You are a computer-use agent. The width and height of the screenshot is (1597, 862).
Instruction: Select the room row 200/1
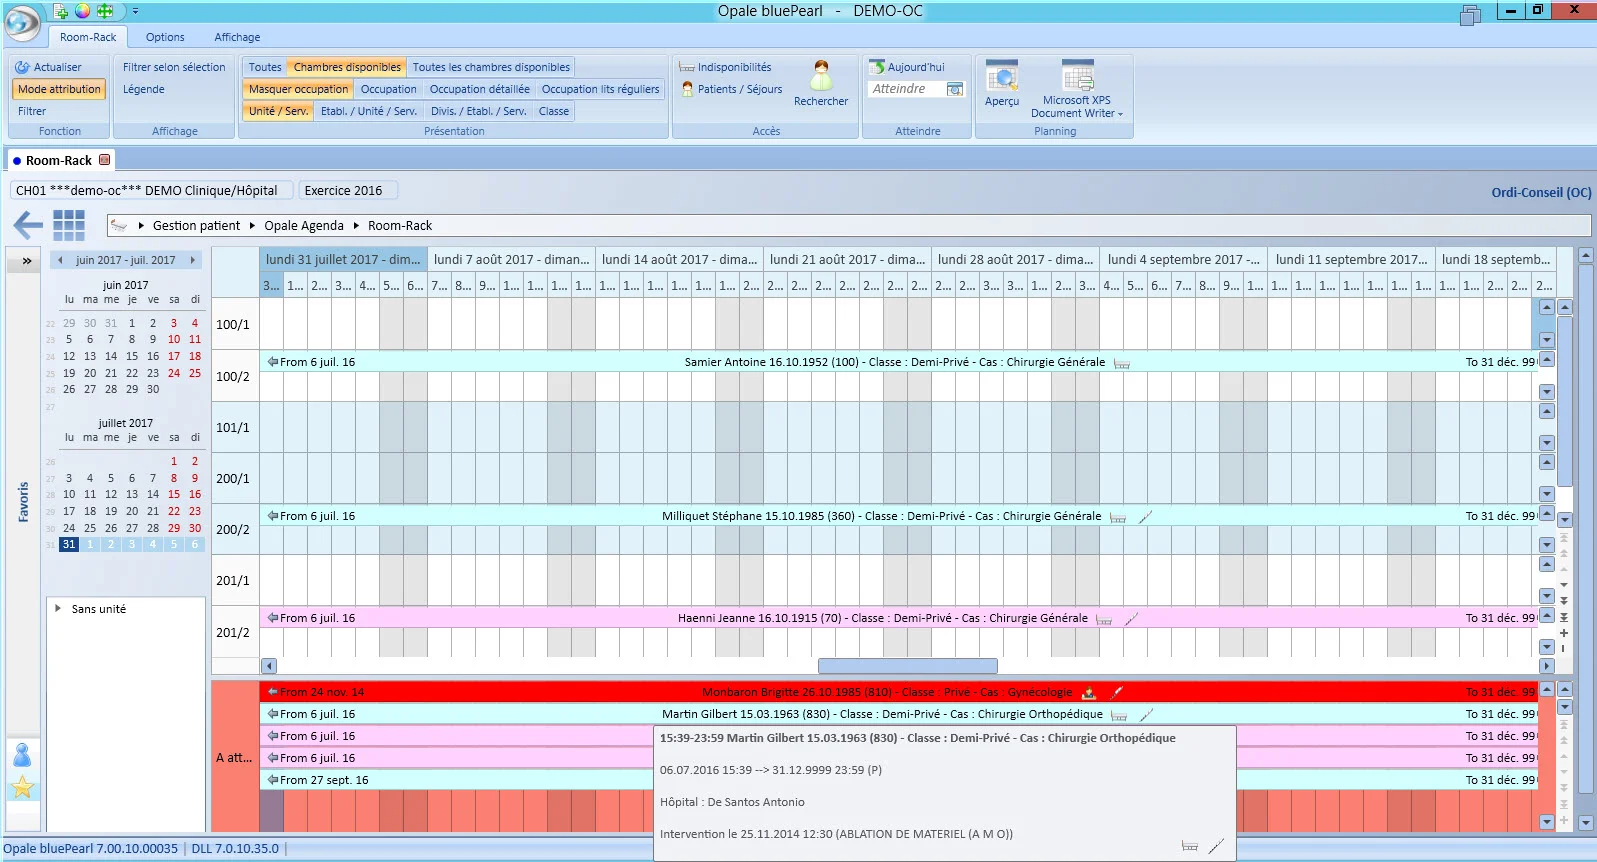(x=233, y=478)
